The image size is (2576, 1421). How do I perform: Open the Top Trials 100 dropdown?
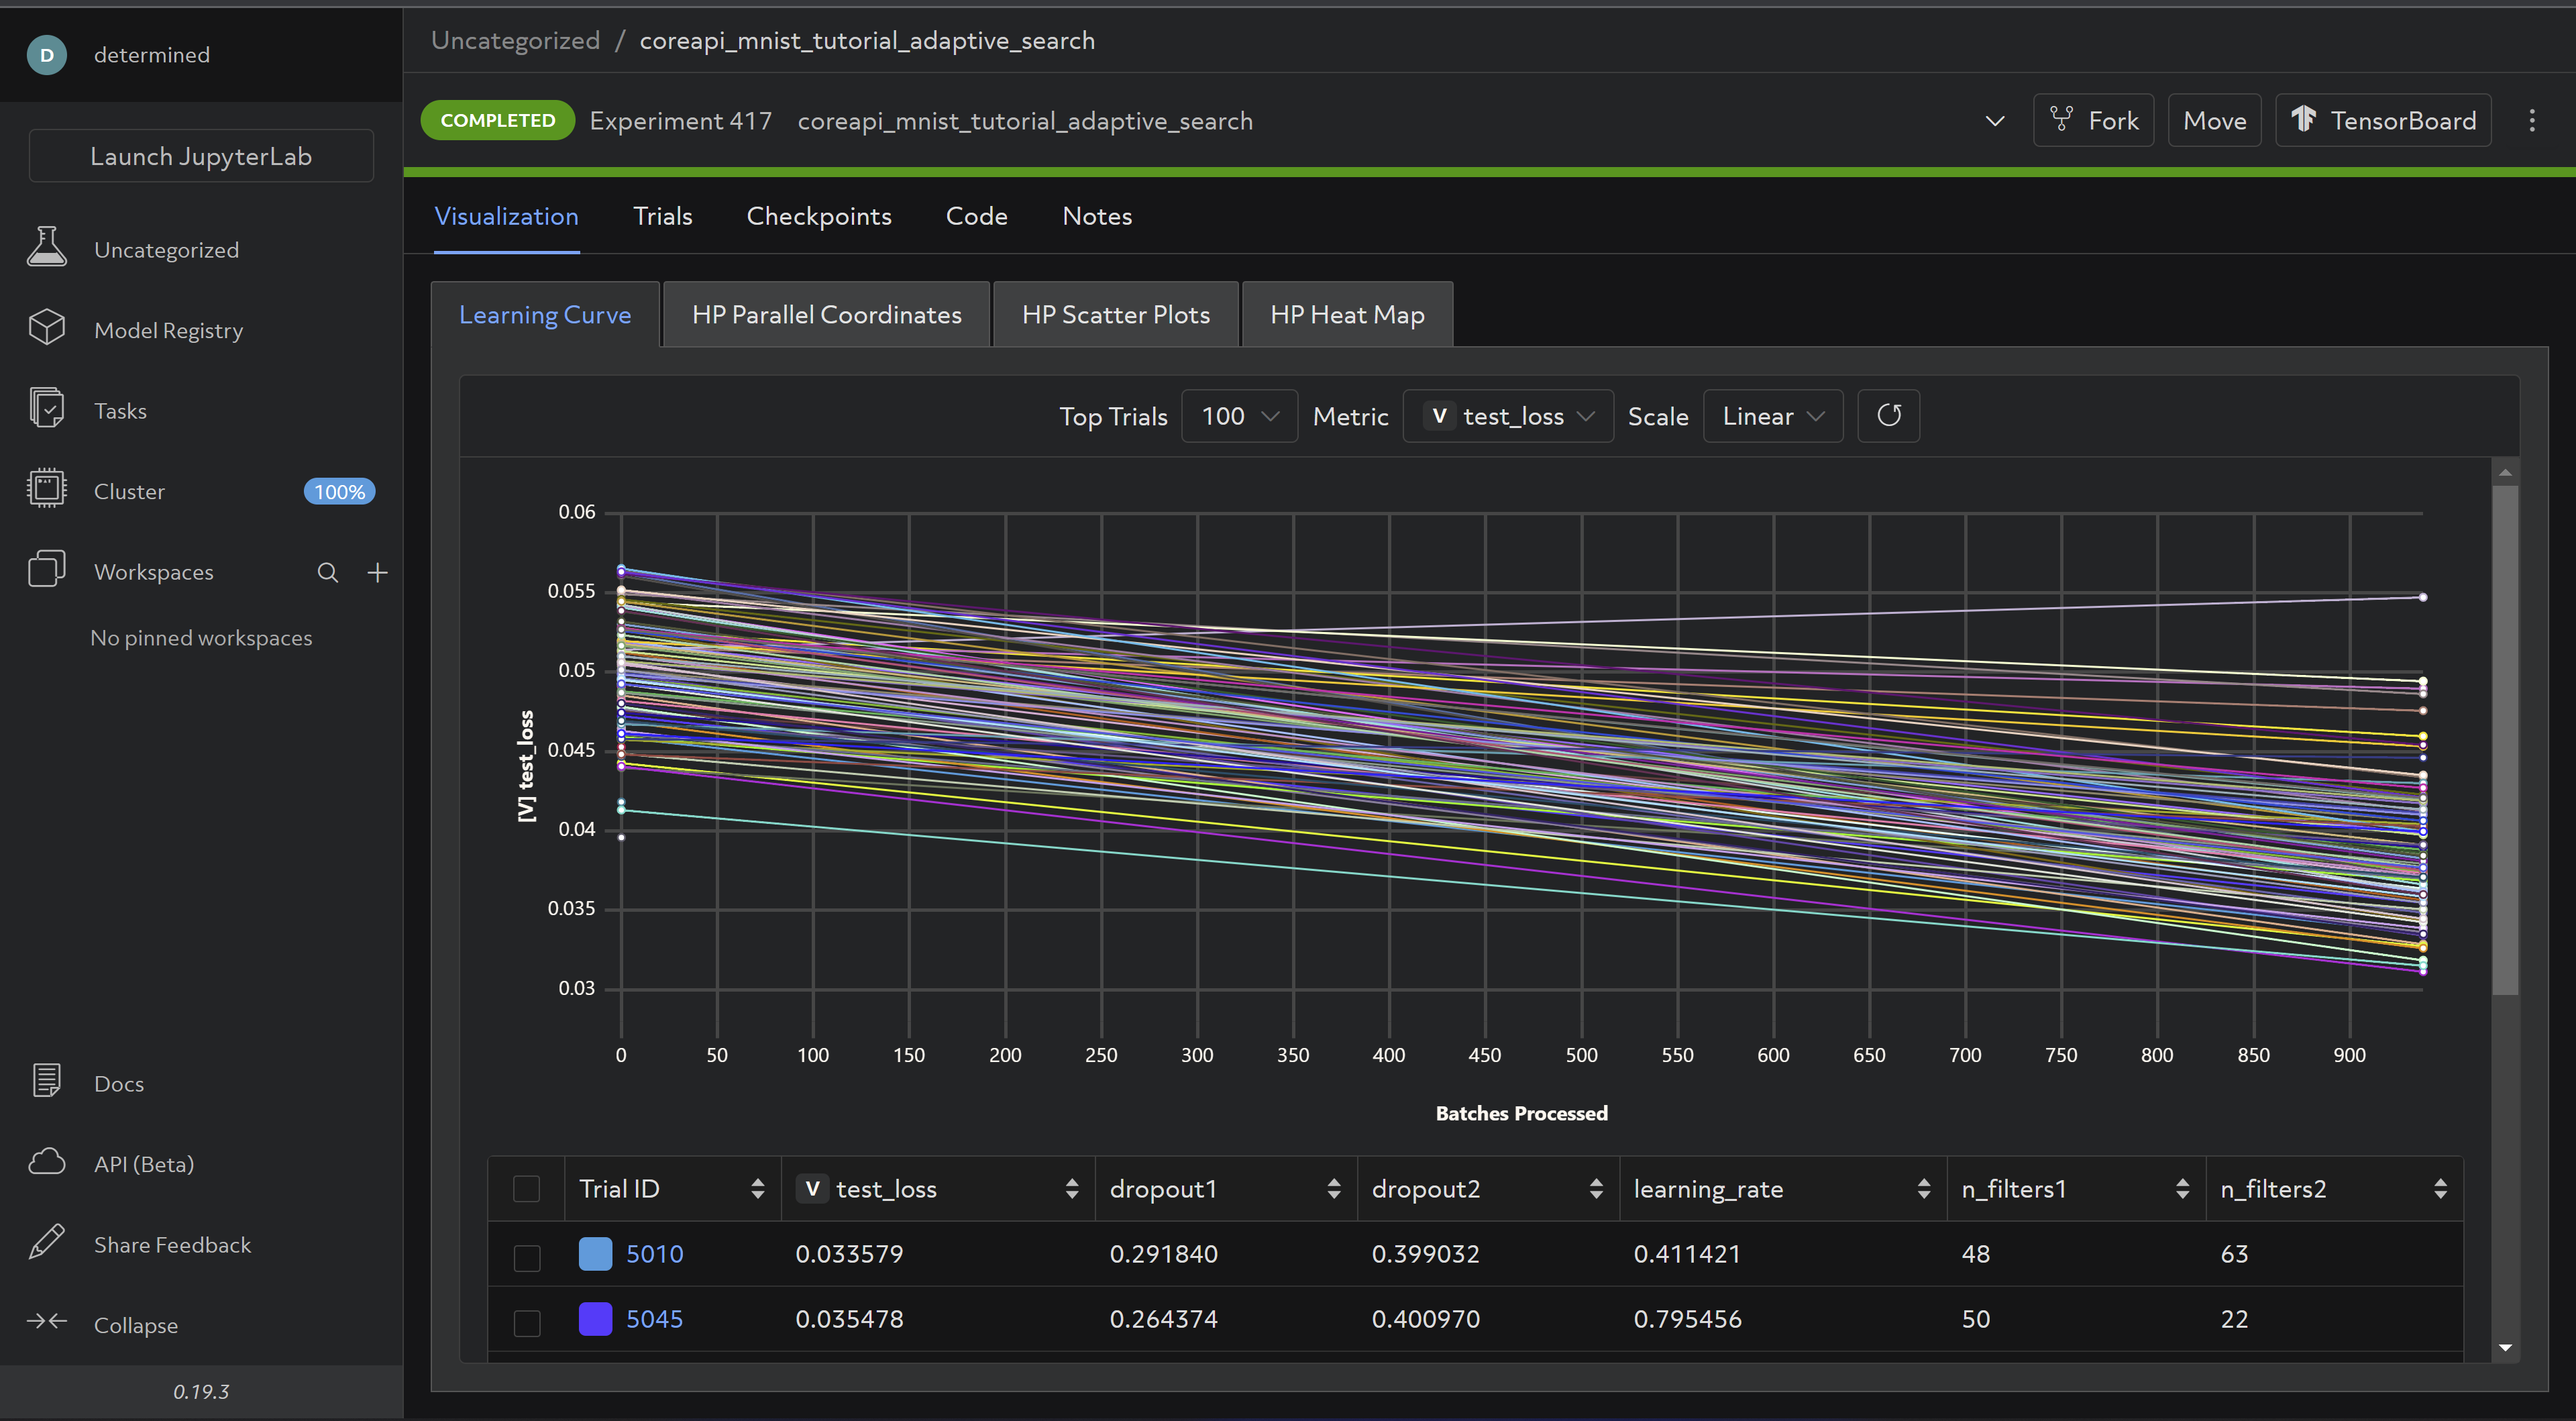pyautogui.click(x=1239, y=416)
